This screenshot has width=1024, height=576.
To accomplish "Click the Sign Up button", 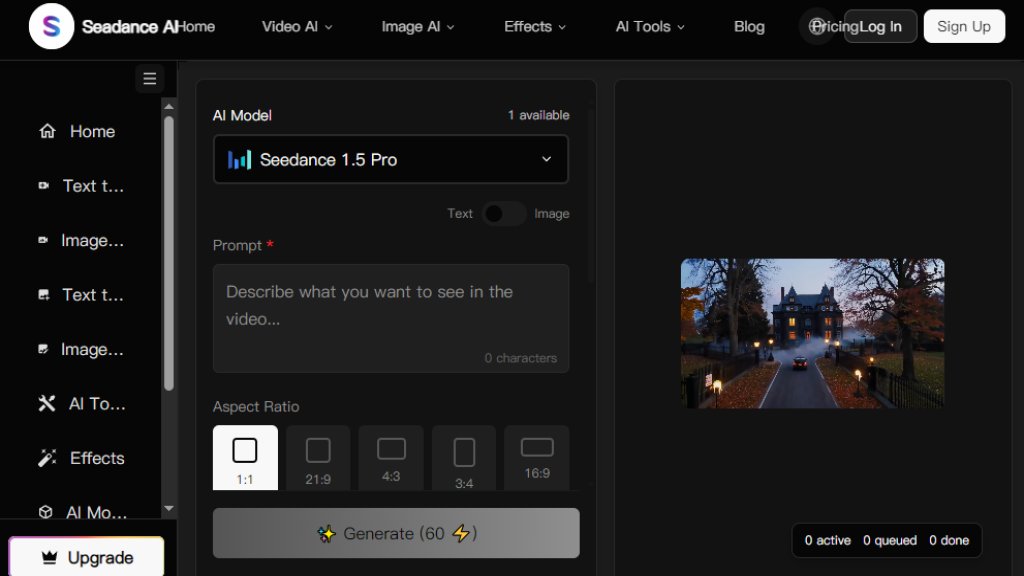I will [964, 27].
